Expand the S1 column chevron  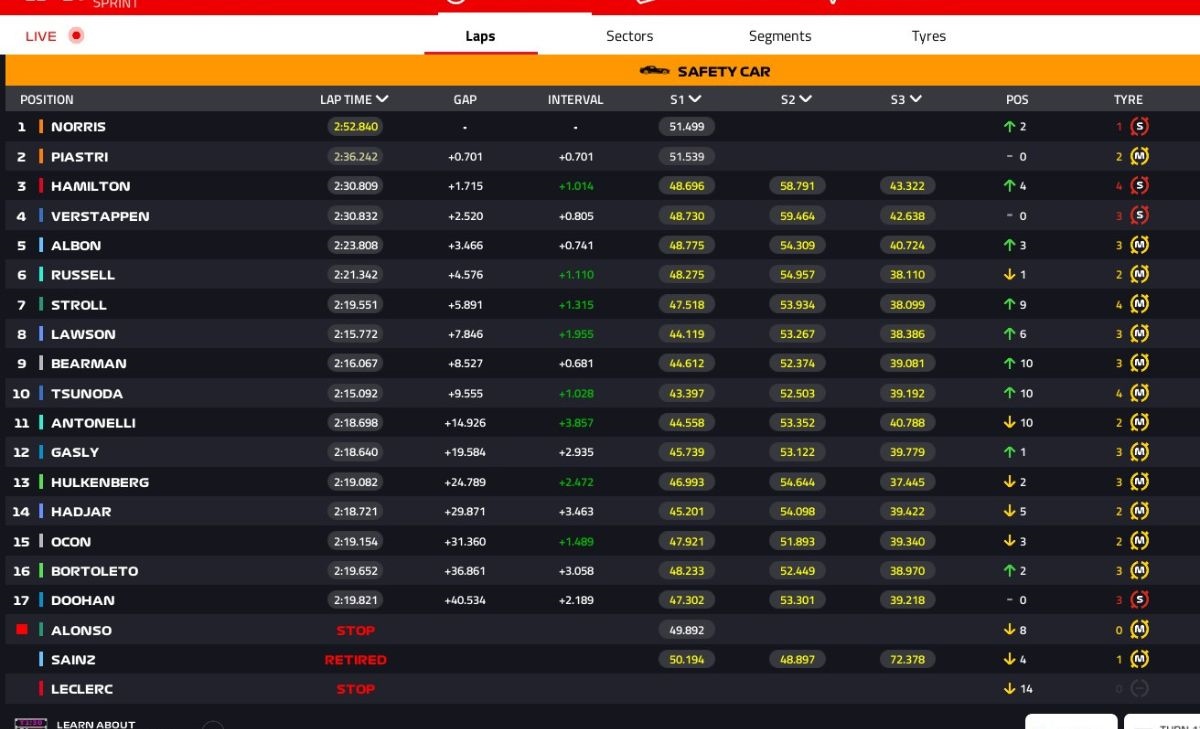pos(695,99)
